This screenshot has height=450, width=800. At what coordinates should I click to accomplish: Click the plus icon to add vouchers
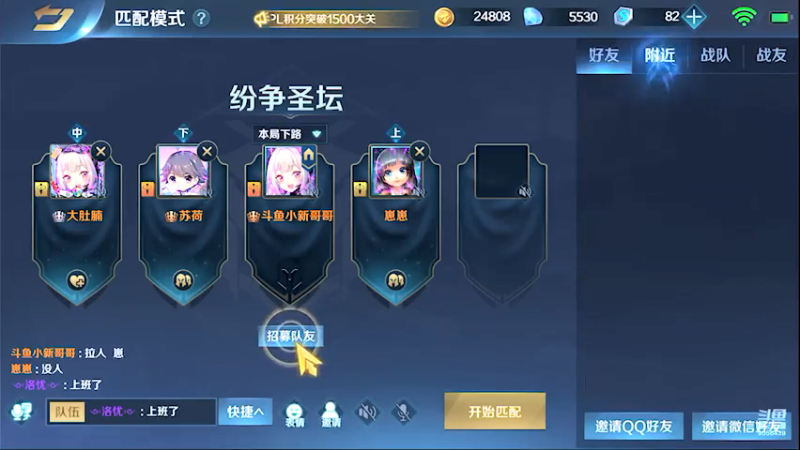click(694, 17)
